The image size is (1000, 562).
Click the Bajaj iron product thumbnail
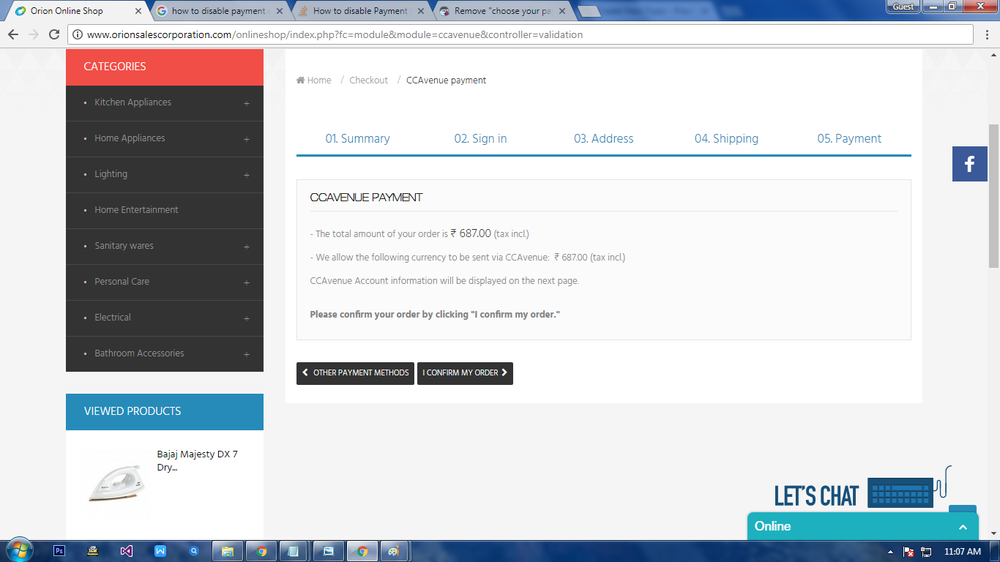(117, 483)
